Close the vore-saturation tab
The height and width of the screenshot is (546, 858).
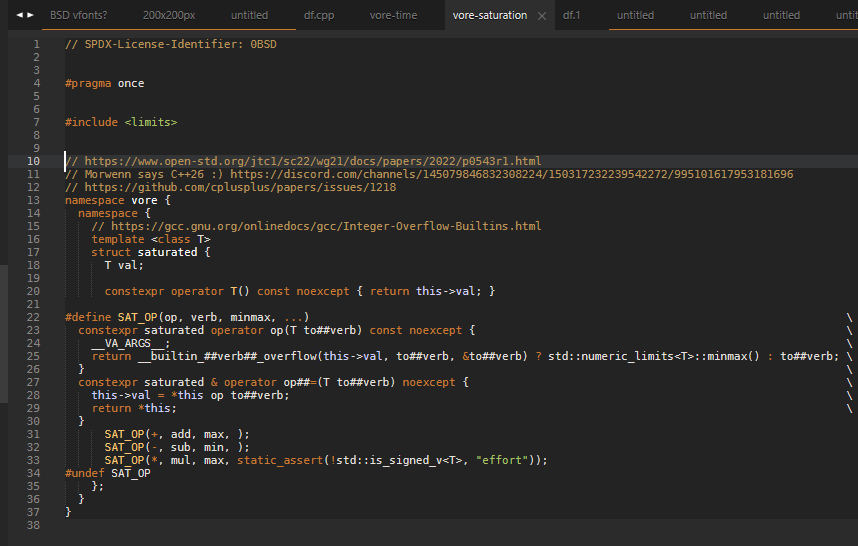click(542, 16)
